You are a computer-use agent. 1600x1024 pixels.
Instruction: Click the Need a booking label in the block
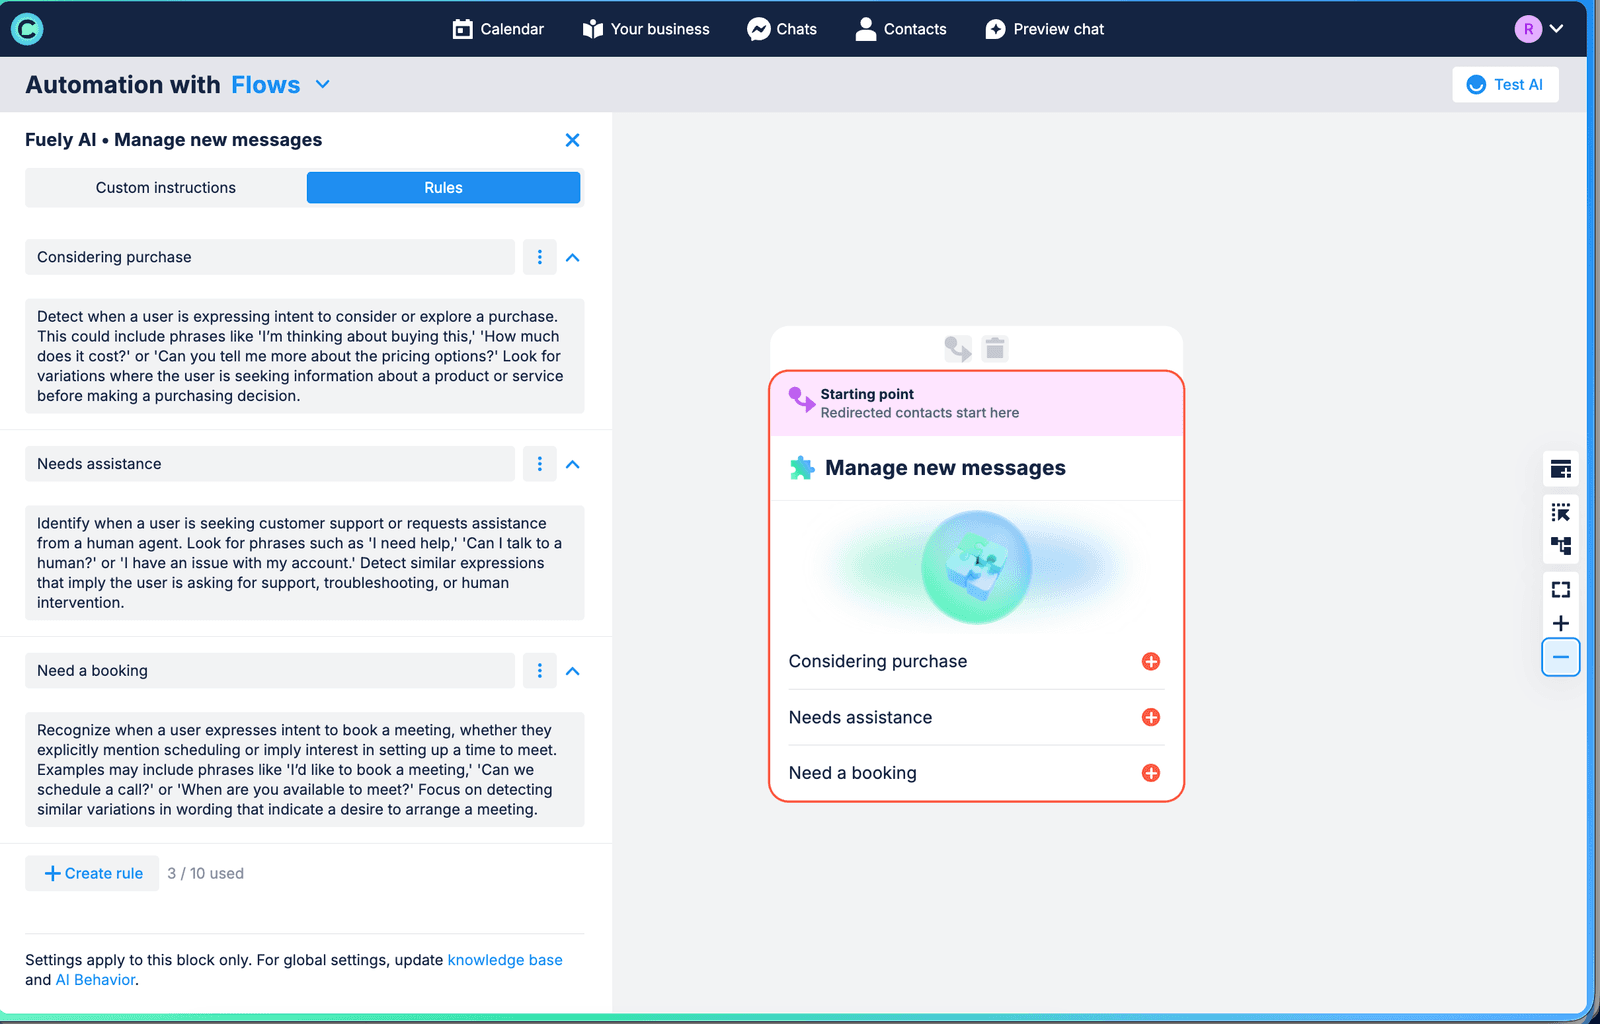tap(853, 773)
